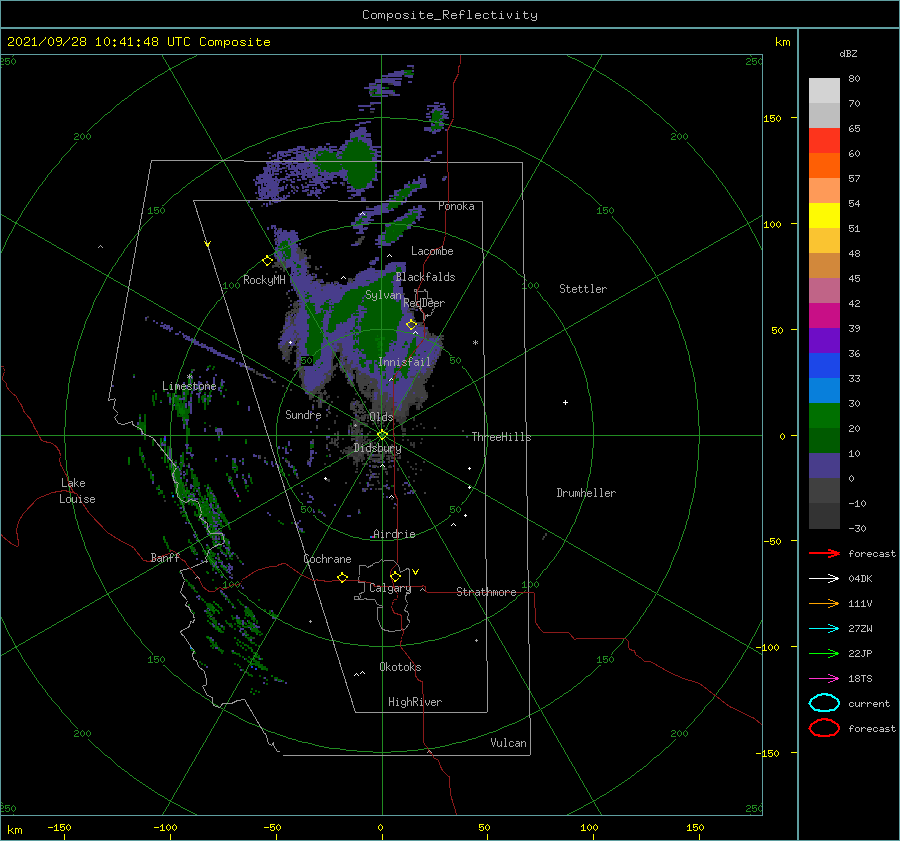900x841 pixels.
Task: Click the 65 dBZ red color swatch
Action: pos(824,141)
